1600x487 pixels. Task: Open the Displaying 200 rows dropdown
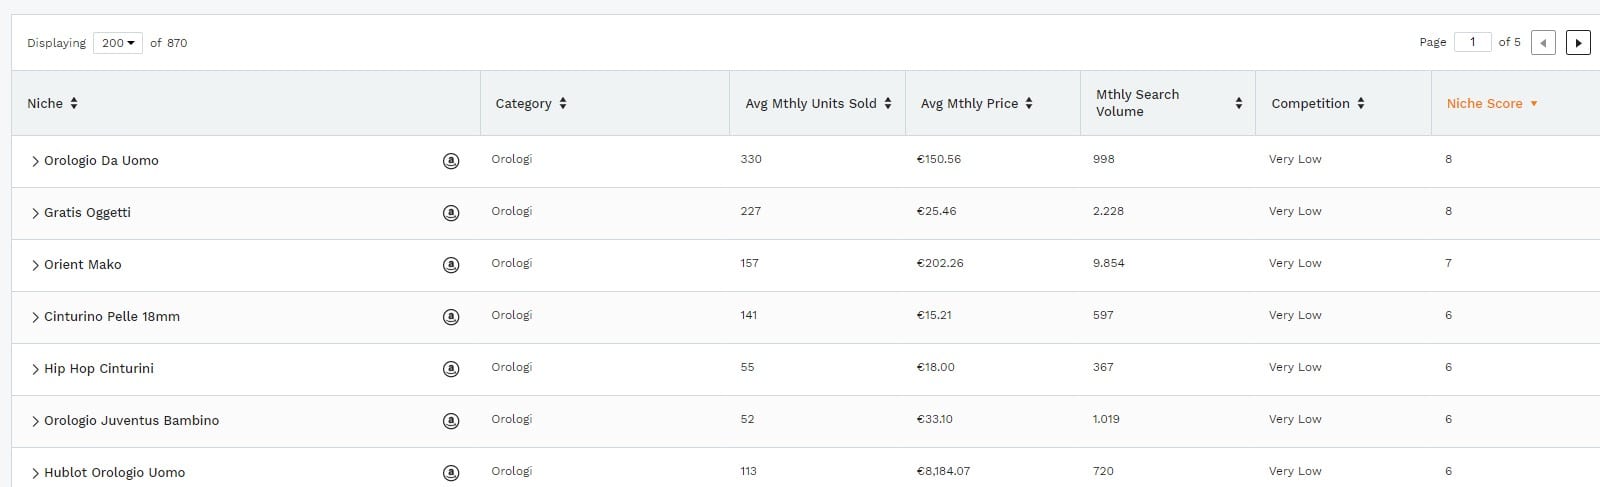click(x=118, y=43)
